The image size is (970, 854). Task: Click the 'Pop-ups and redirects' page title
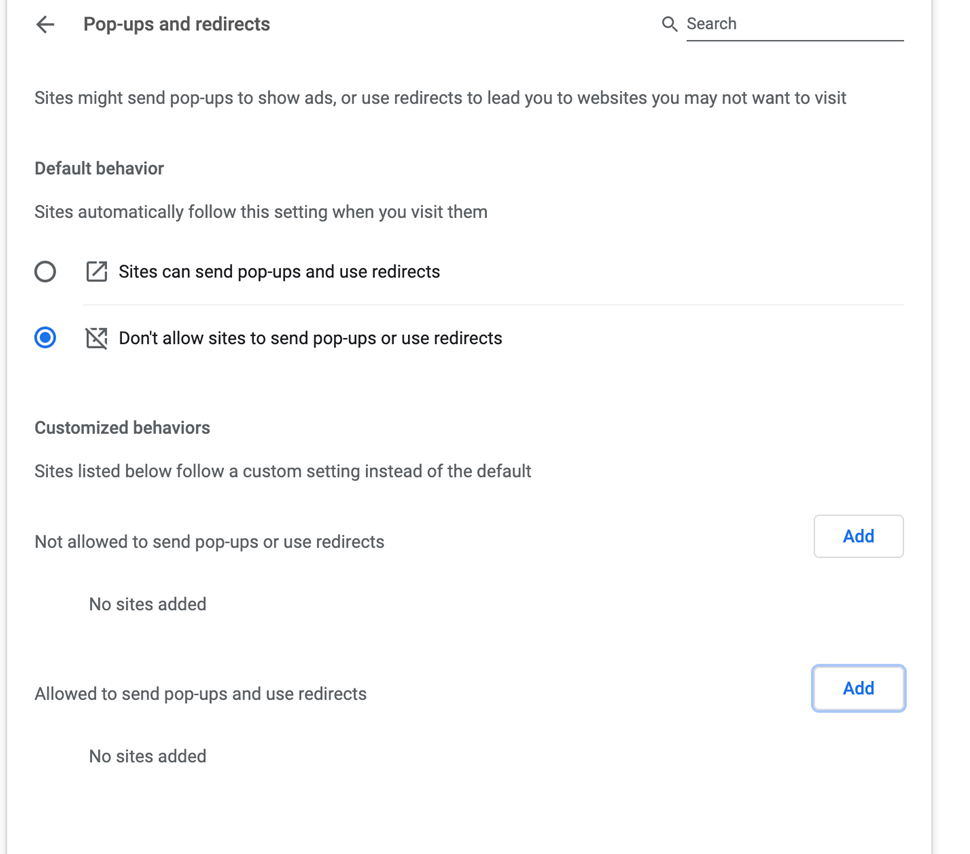click(x=176, y=24)
